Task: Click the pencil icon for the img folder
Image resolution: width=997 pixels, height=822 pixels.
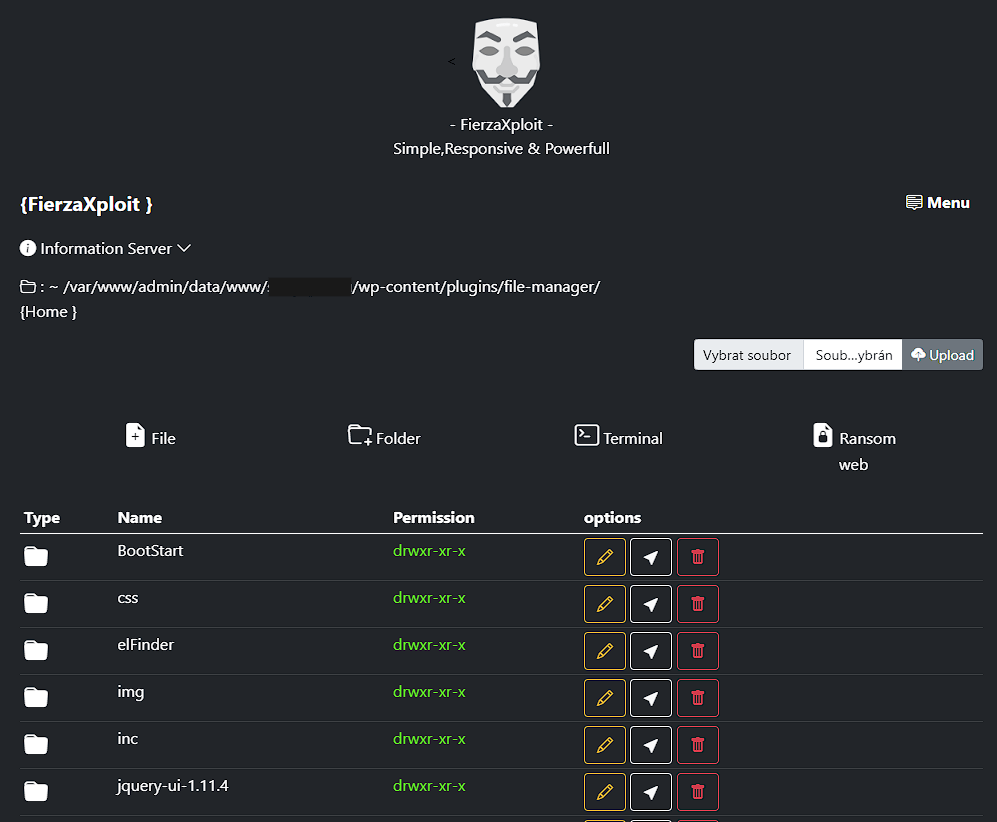Action: coord(605,698)
